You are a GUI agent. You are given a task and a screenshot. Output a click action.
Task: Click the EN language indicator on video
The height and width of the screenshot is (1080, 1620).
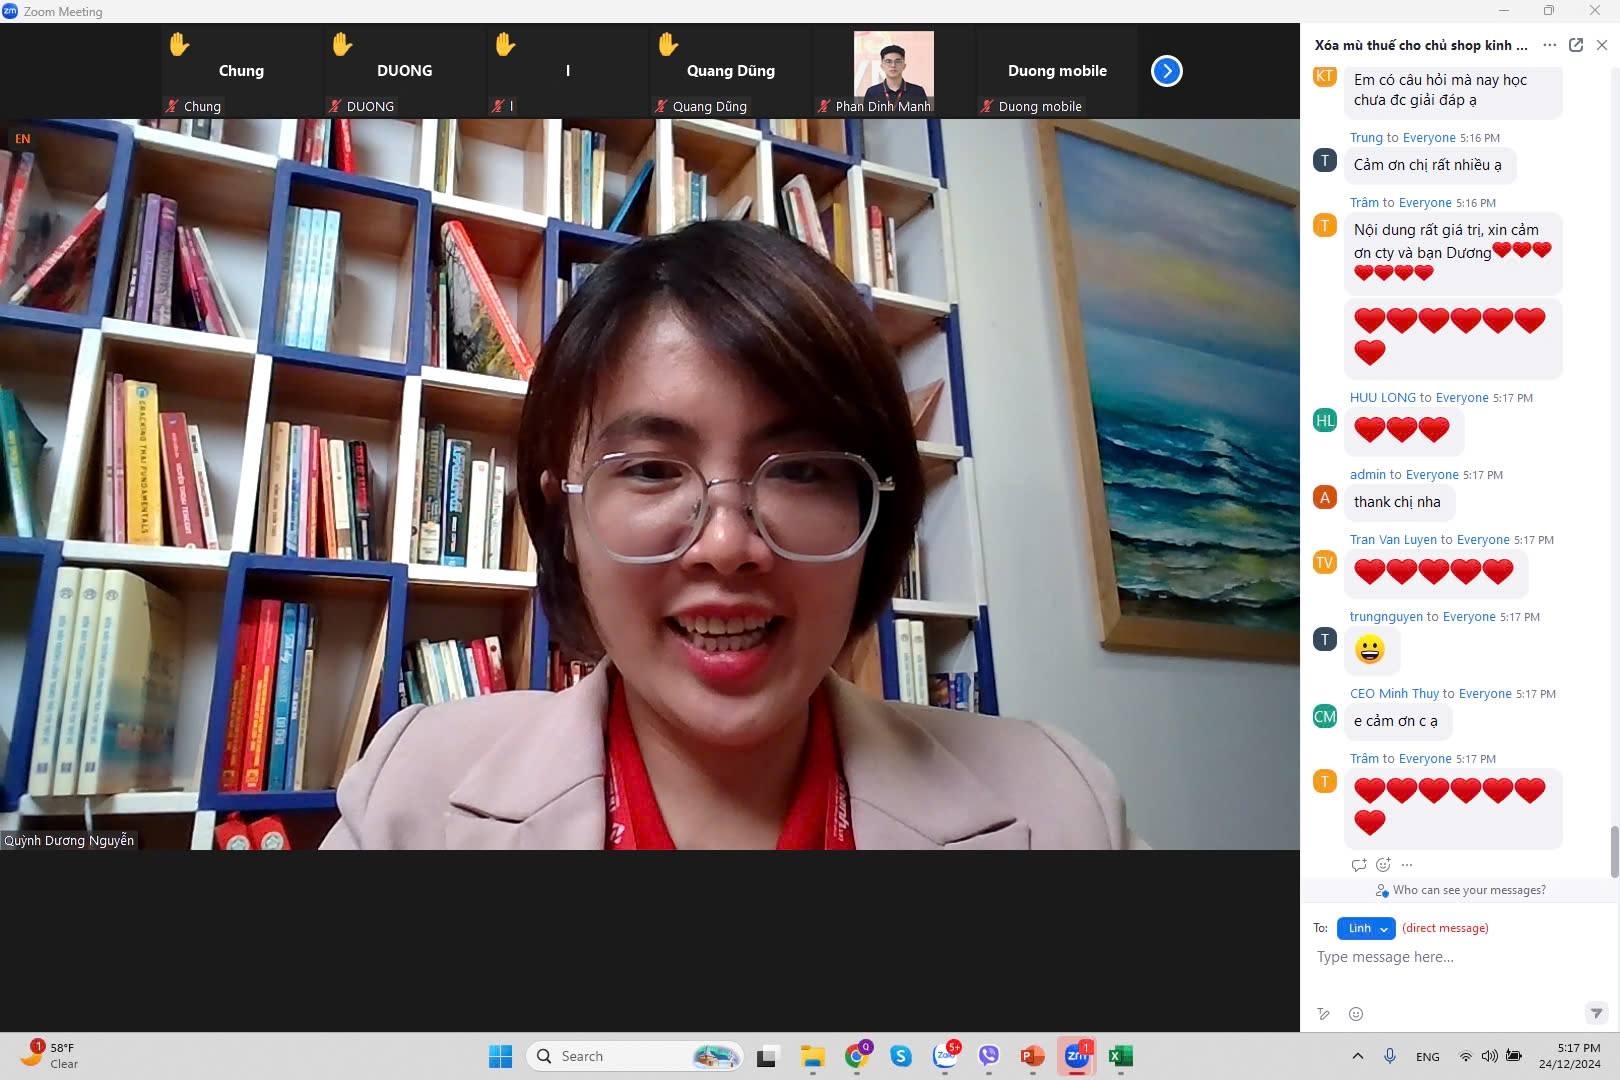22,139
